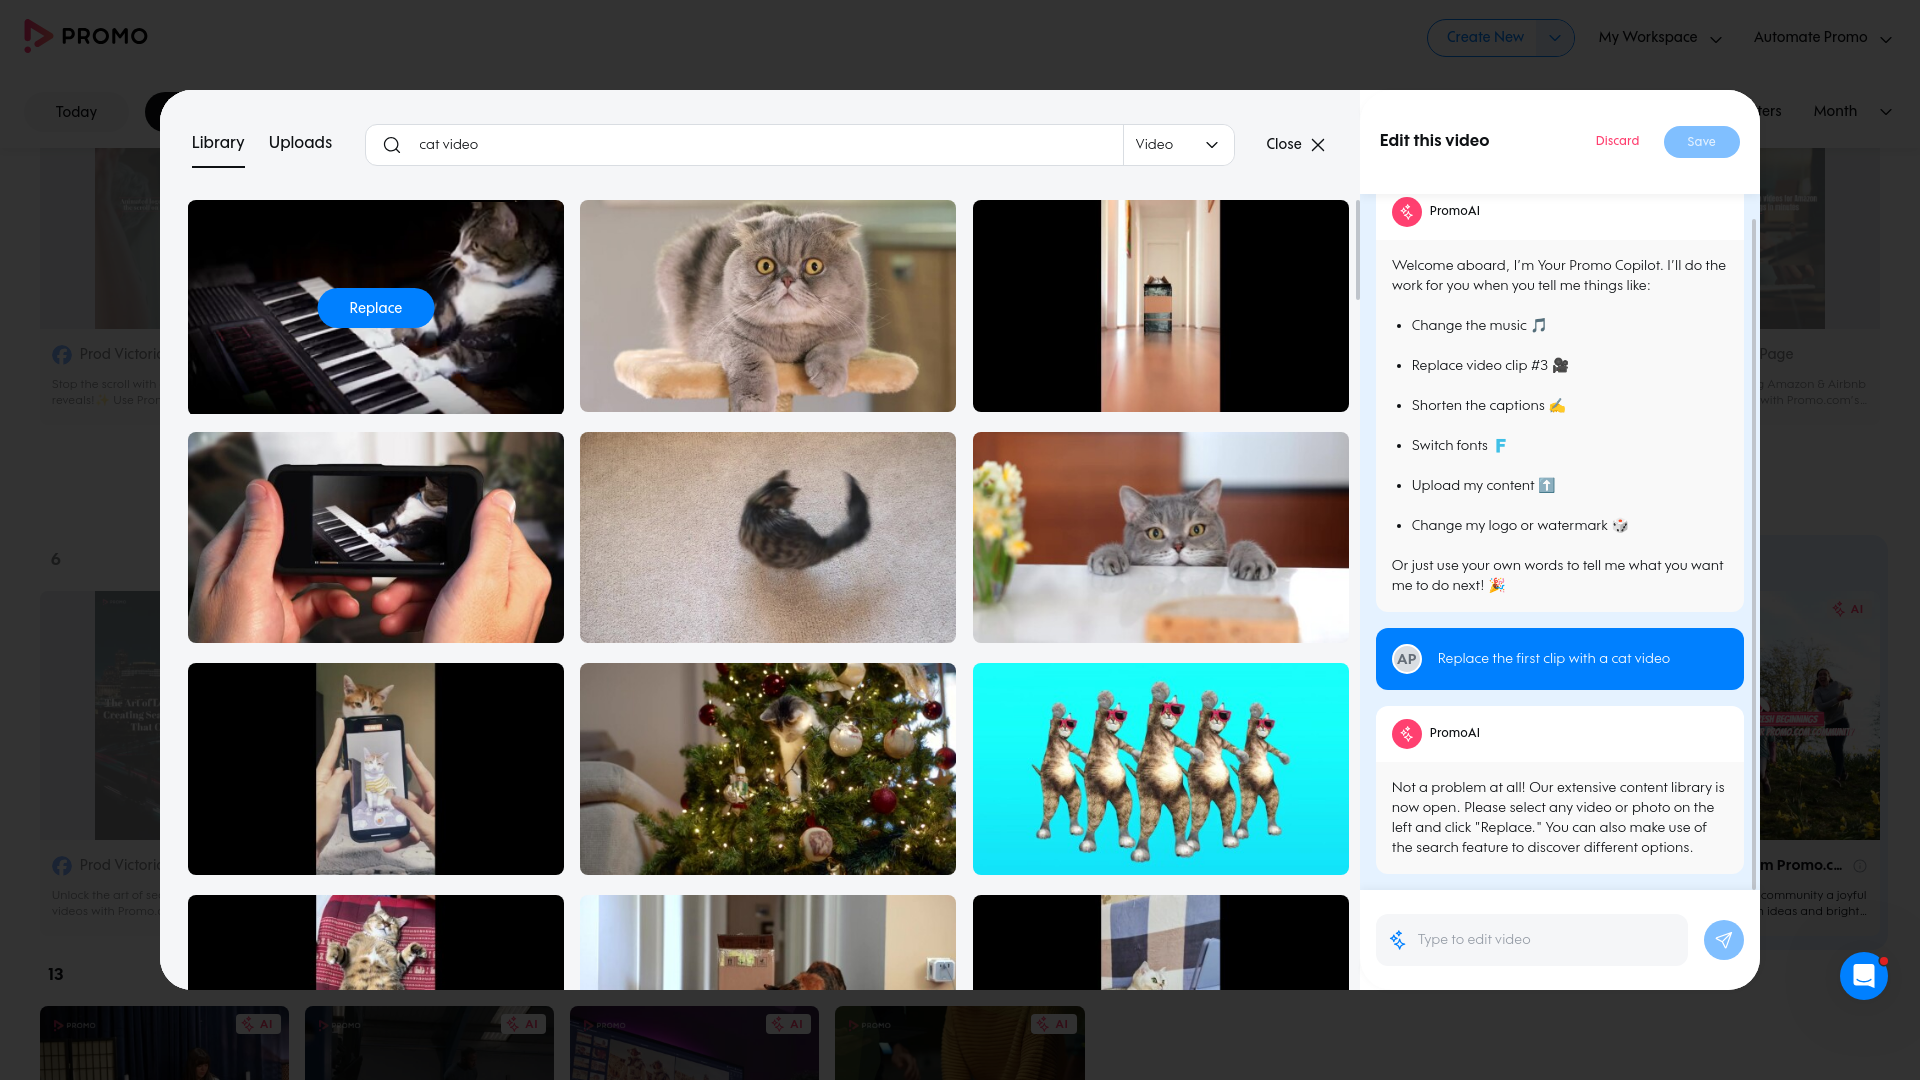Select the Today tab
The width and height of the screenshot is (1920, 1080).
(x=75, y=112)
